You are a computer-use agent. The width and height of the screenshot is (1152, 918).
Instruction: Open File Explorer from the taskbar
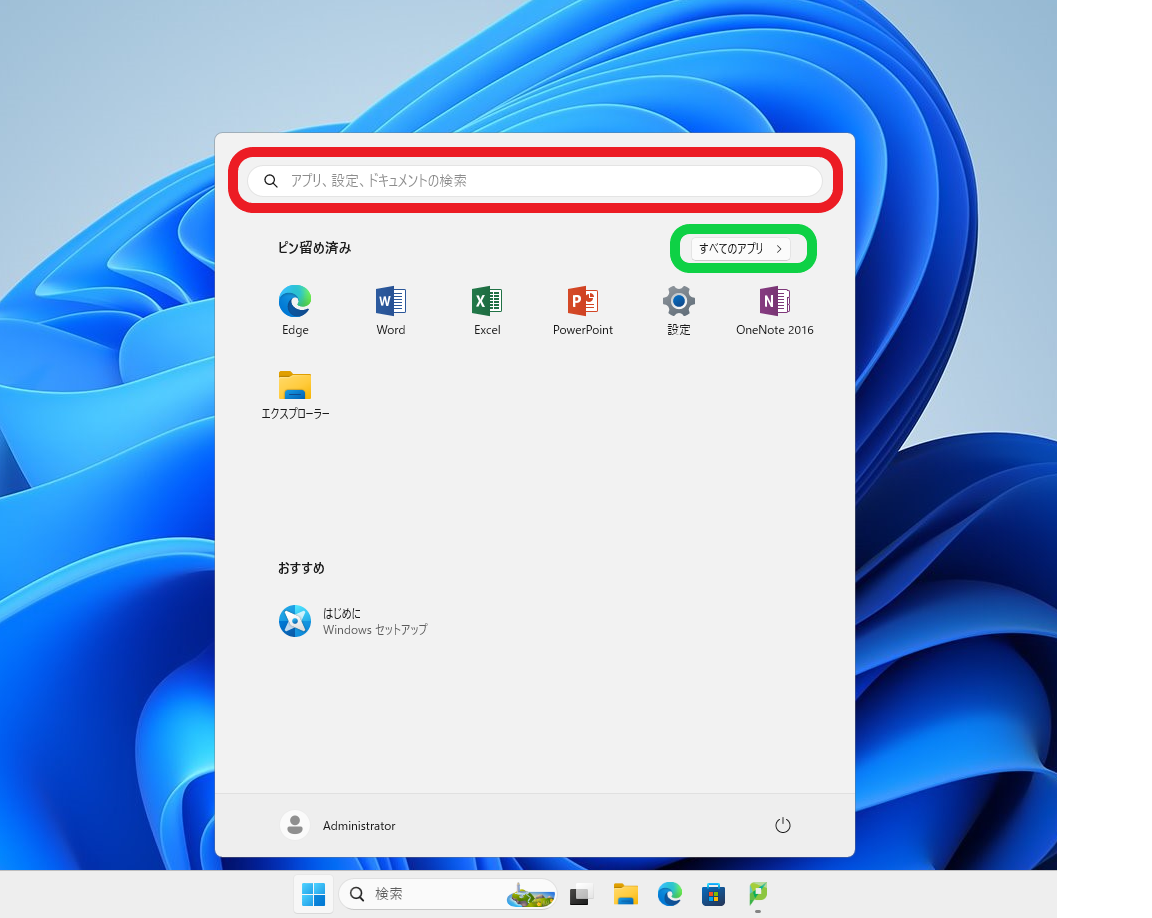(x=625, y=894)
